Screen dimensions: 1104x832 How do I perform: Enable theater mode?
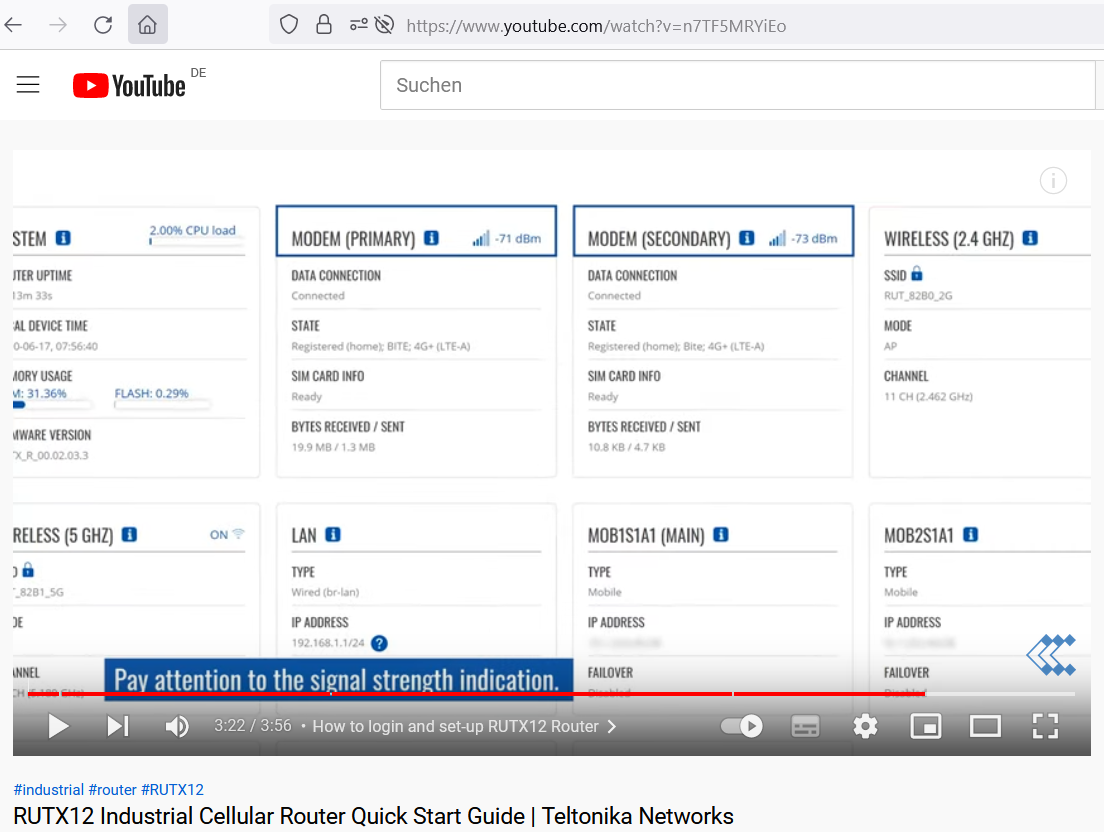click(x=985, y=726)
